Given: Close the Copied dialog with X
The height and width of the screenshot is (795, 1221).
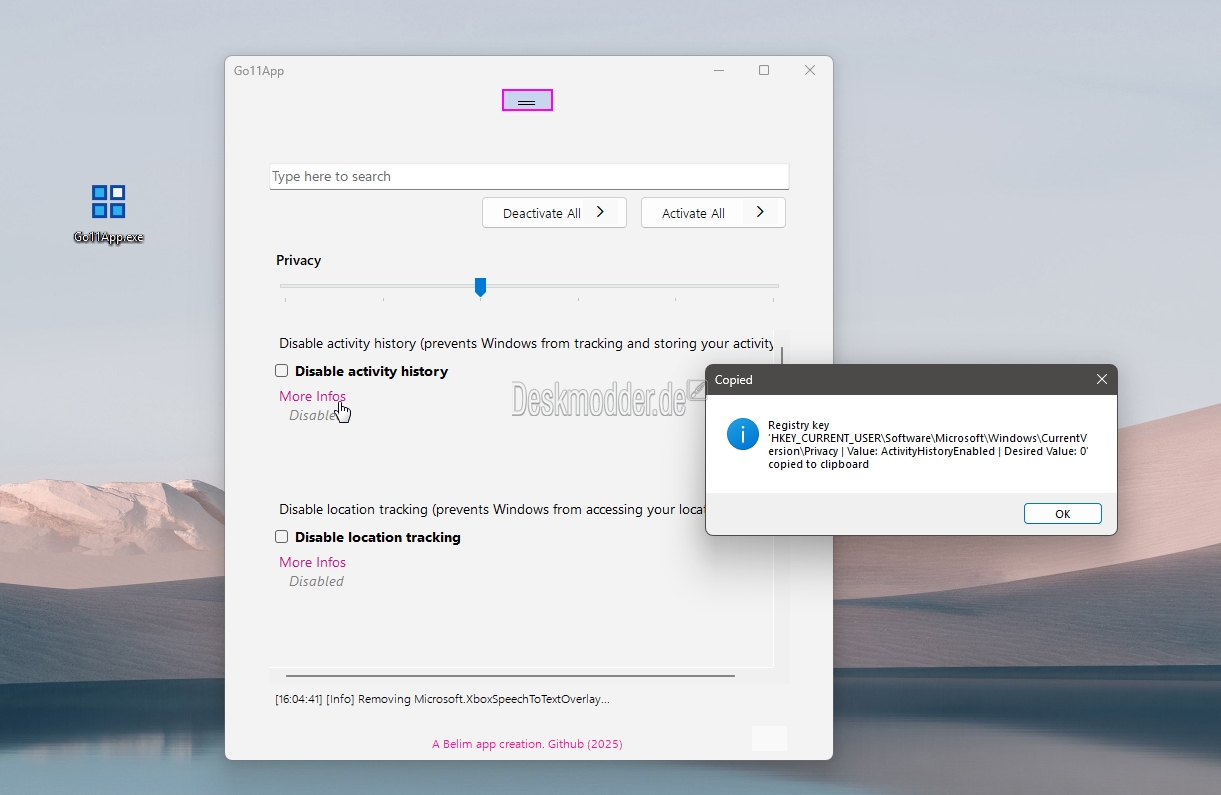Looking at the screenshot, I should pyautogui.click(x=1101, y=380).
